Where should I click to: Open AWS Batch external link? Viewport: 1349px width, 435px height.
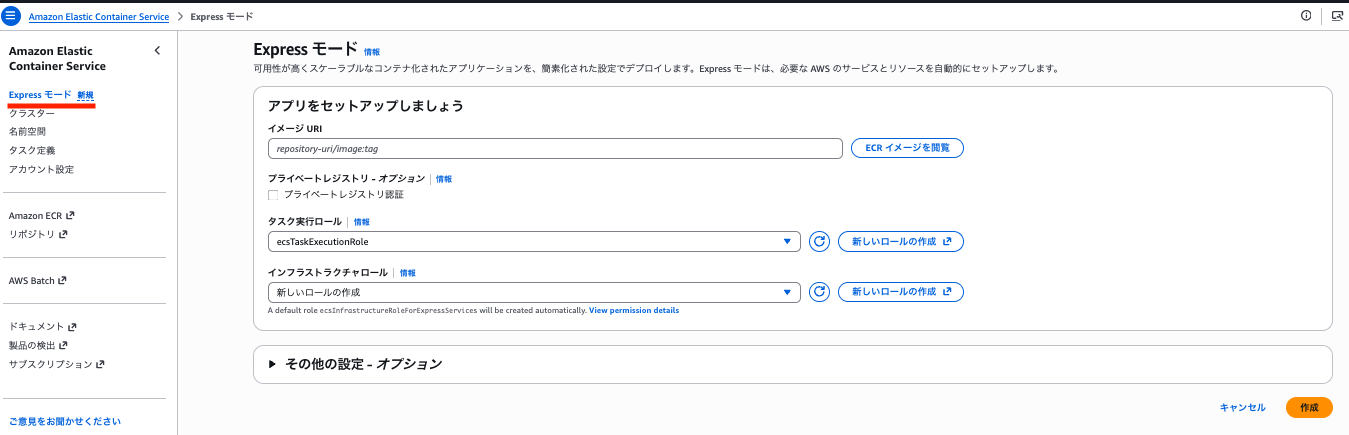(x=37, y=281)
